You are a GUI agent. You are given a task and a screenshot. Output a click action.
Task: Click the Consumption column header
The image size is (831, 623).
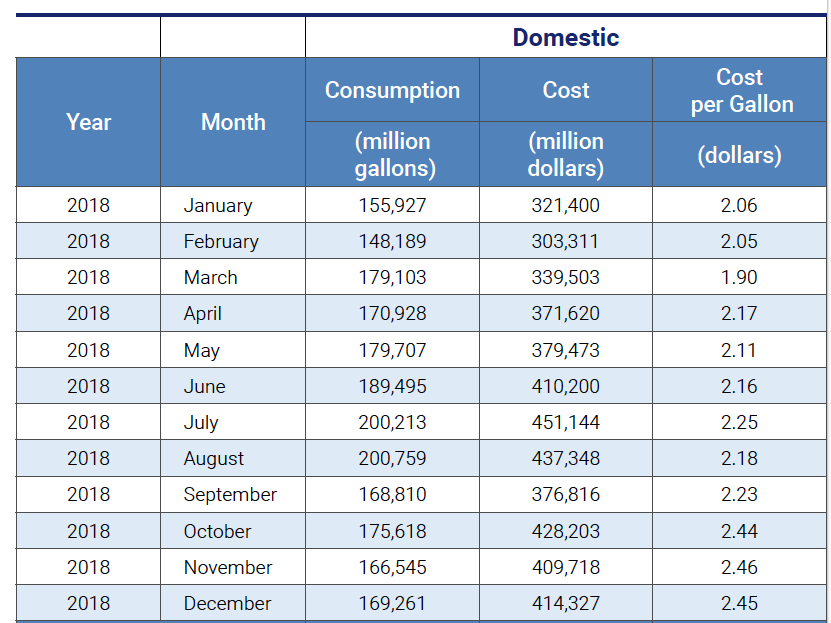(392, 90)
